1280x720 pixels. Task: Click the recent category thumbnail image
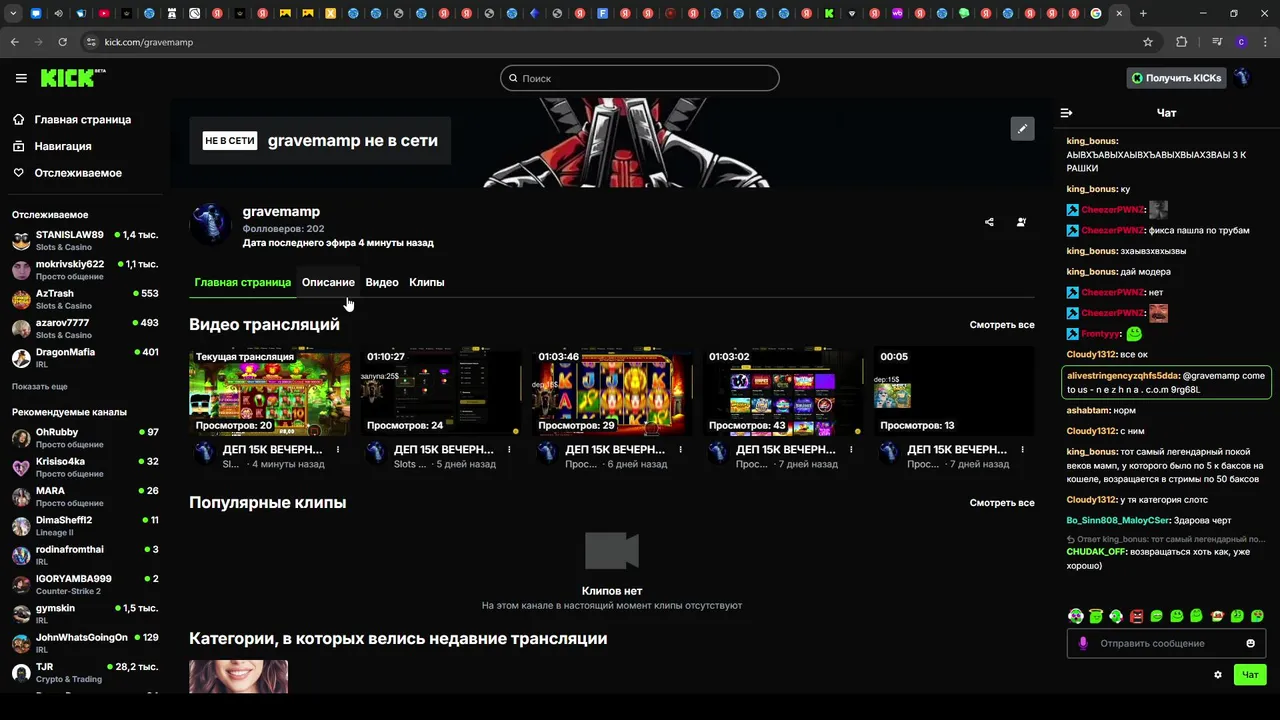point(238,677)
